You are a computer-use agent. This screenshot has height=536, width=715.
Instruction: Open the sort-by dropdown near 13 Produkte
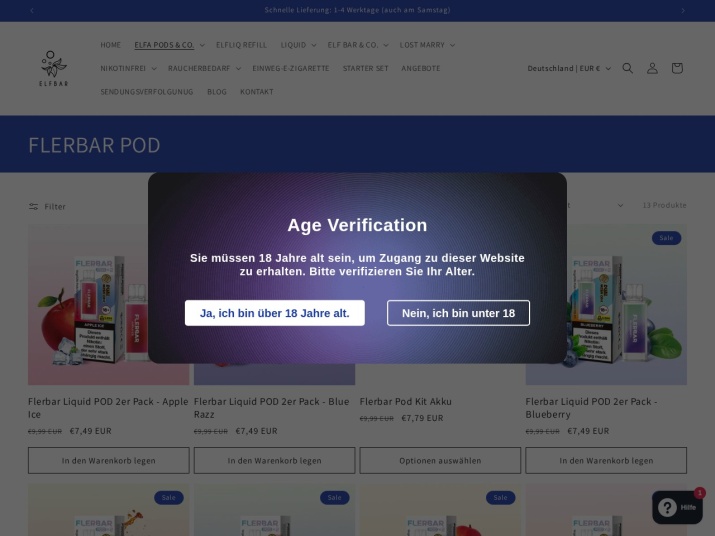point(593,205)
